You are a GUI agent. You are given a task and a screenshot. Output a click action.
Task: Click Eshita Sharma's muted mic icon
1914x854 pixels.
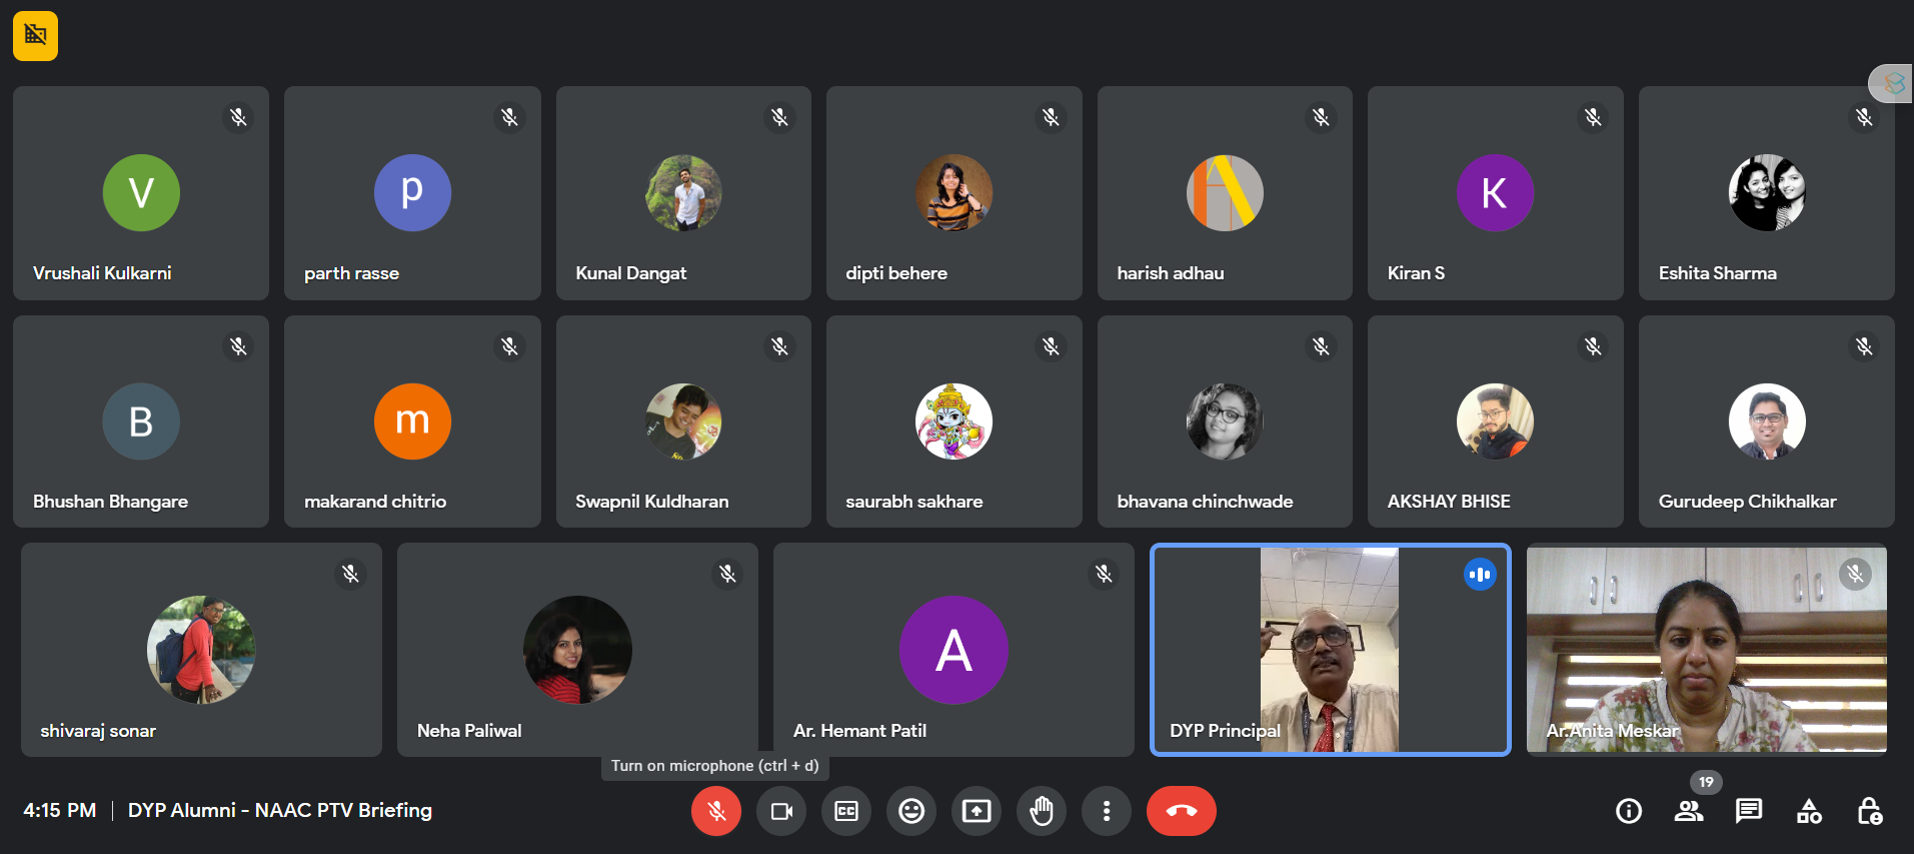tap(1864, 117)
